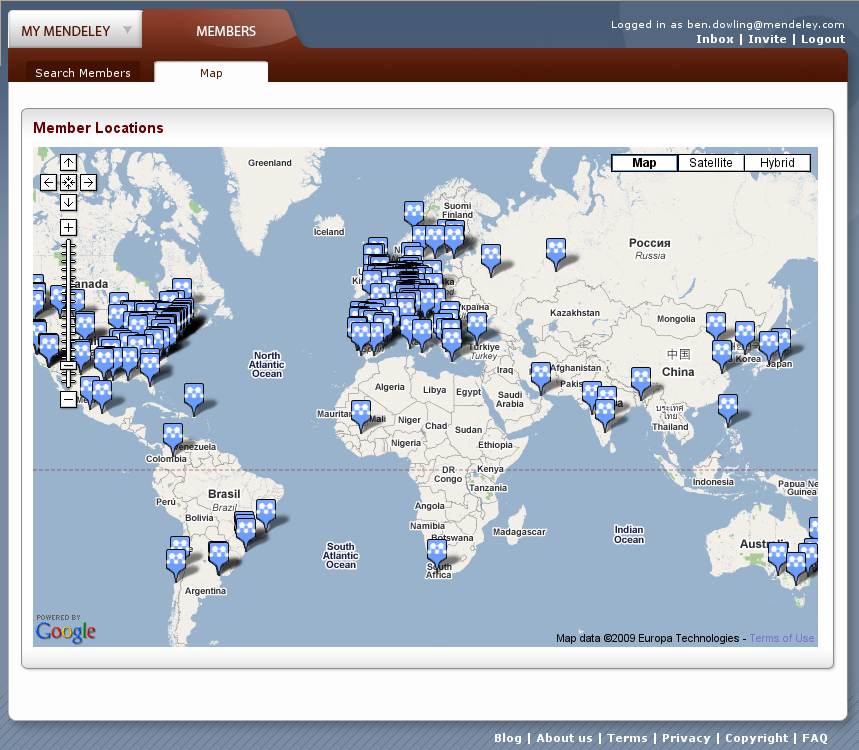Screen dimensions: 859x750
Task: Click the marker right of the Mongolia label
Action: [x=715, y=325]
